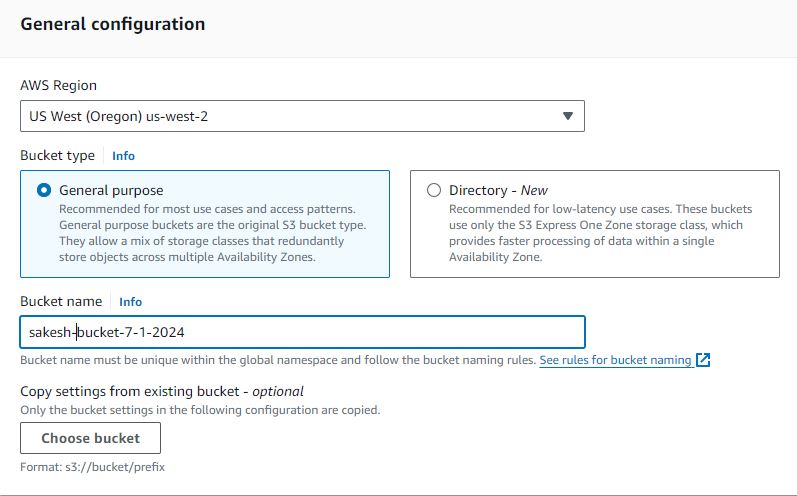
Task: Select the General purpose radio button
Action: [44, 190]
